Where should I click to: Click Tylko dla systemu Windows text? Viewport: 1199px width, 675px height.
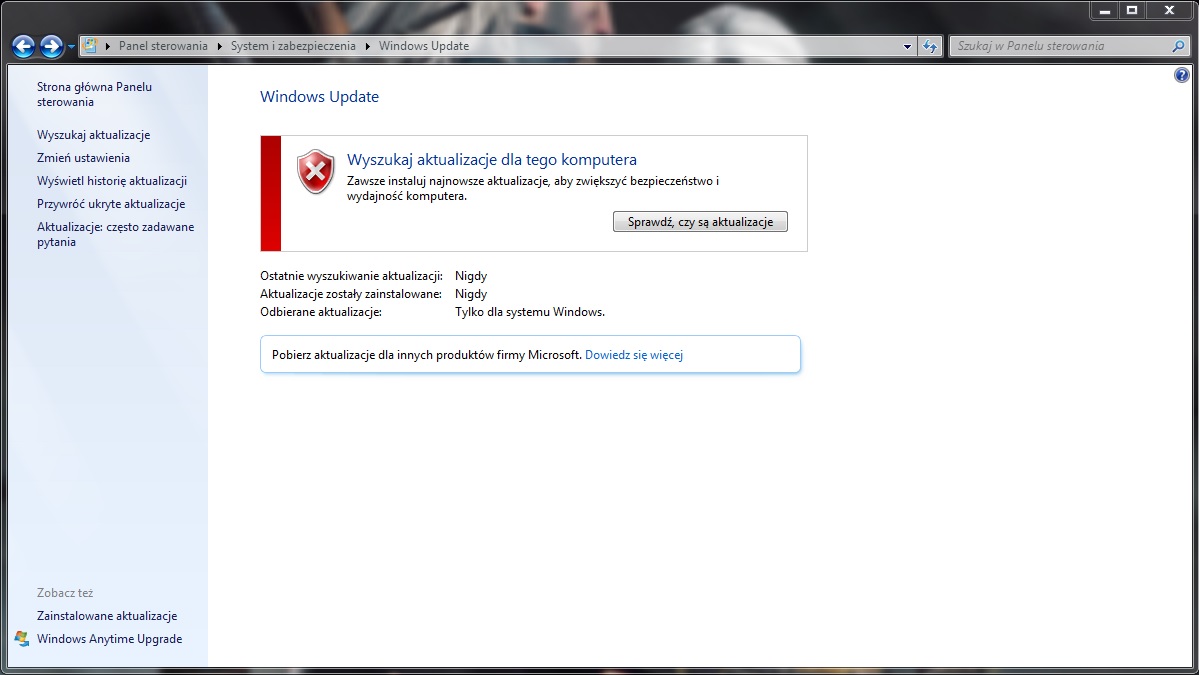tap(530, 312)
